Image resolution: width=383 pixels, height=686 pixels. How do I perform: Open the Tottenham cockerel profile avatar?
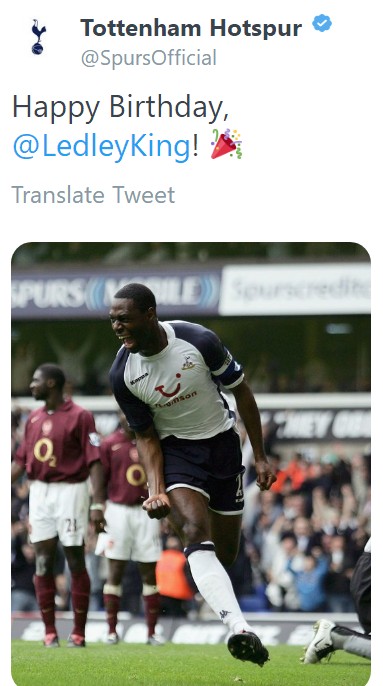(39, 37)
